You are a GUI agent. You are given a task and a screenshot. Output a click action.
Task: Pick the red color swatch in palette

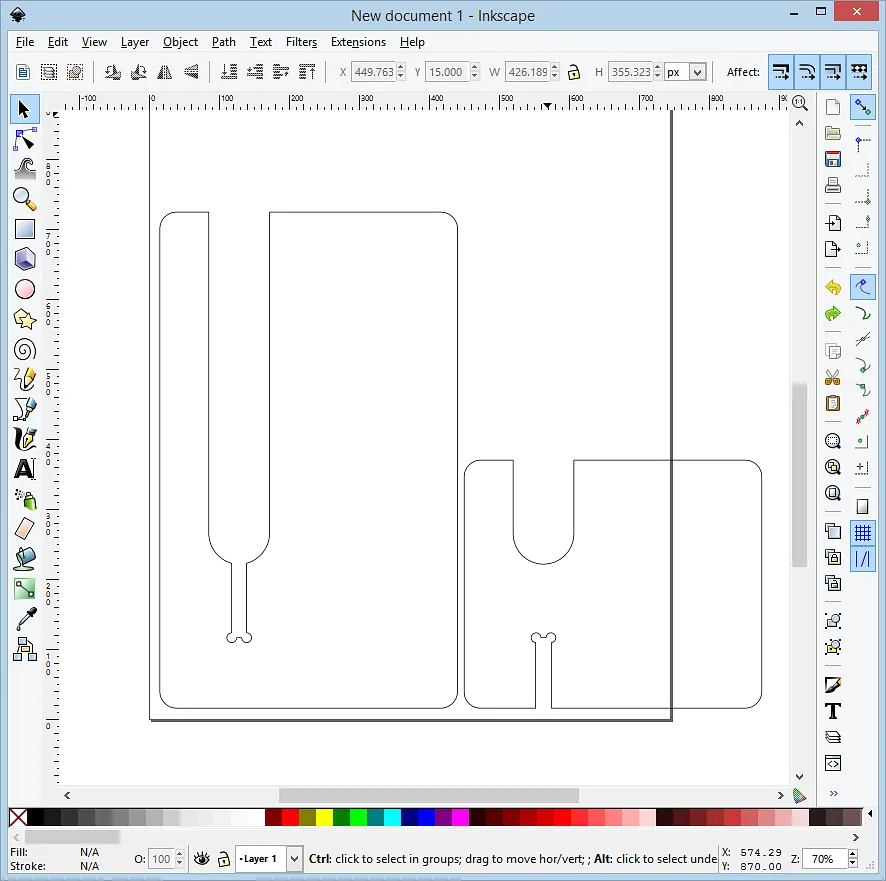point(290,818)
